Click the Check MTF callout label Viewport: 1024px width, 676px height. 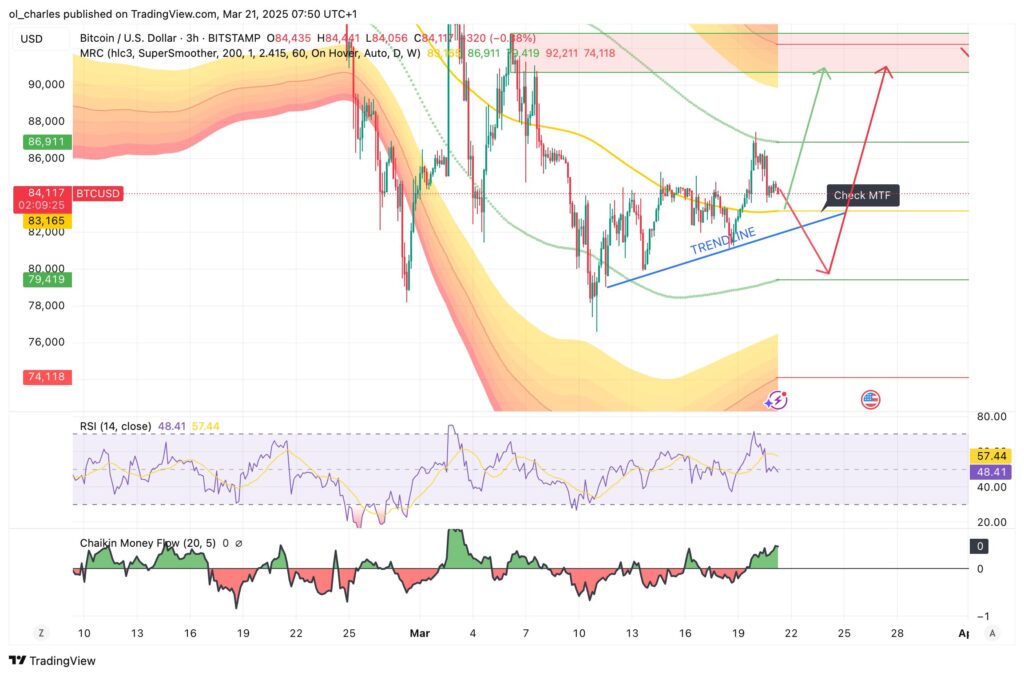[x=862, y=196]
